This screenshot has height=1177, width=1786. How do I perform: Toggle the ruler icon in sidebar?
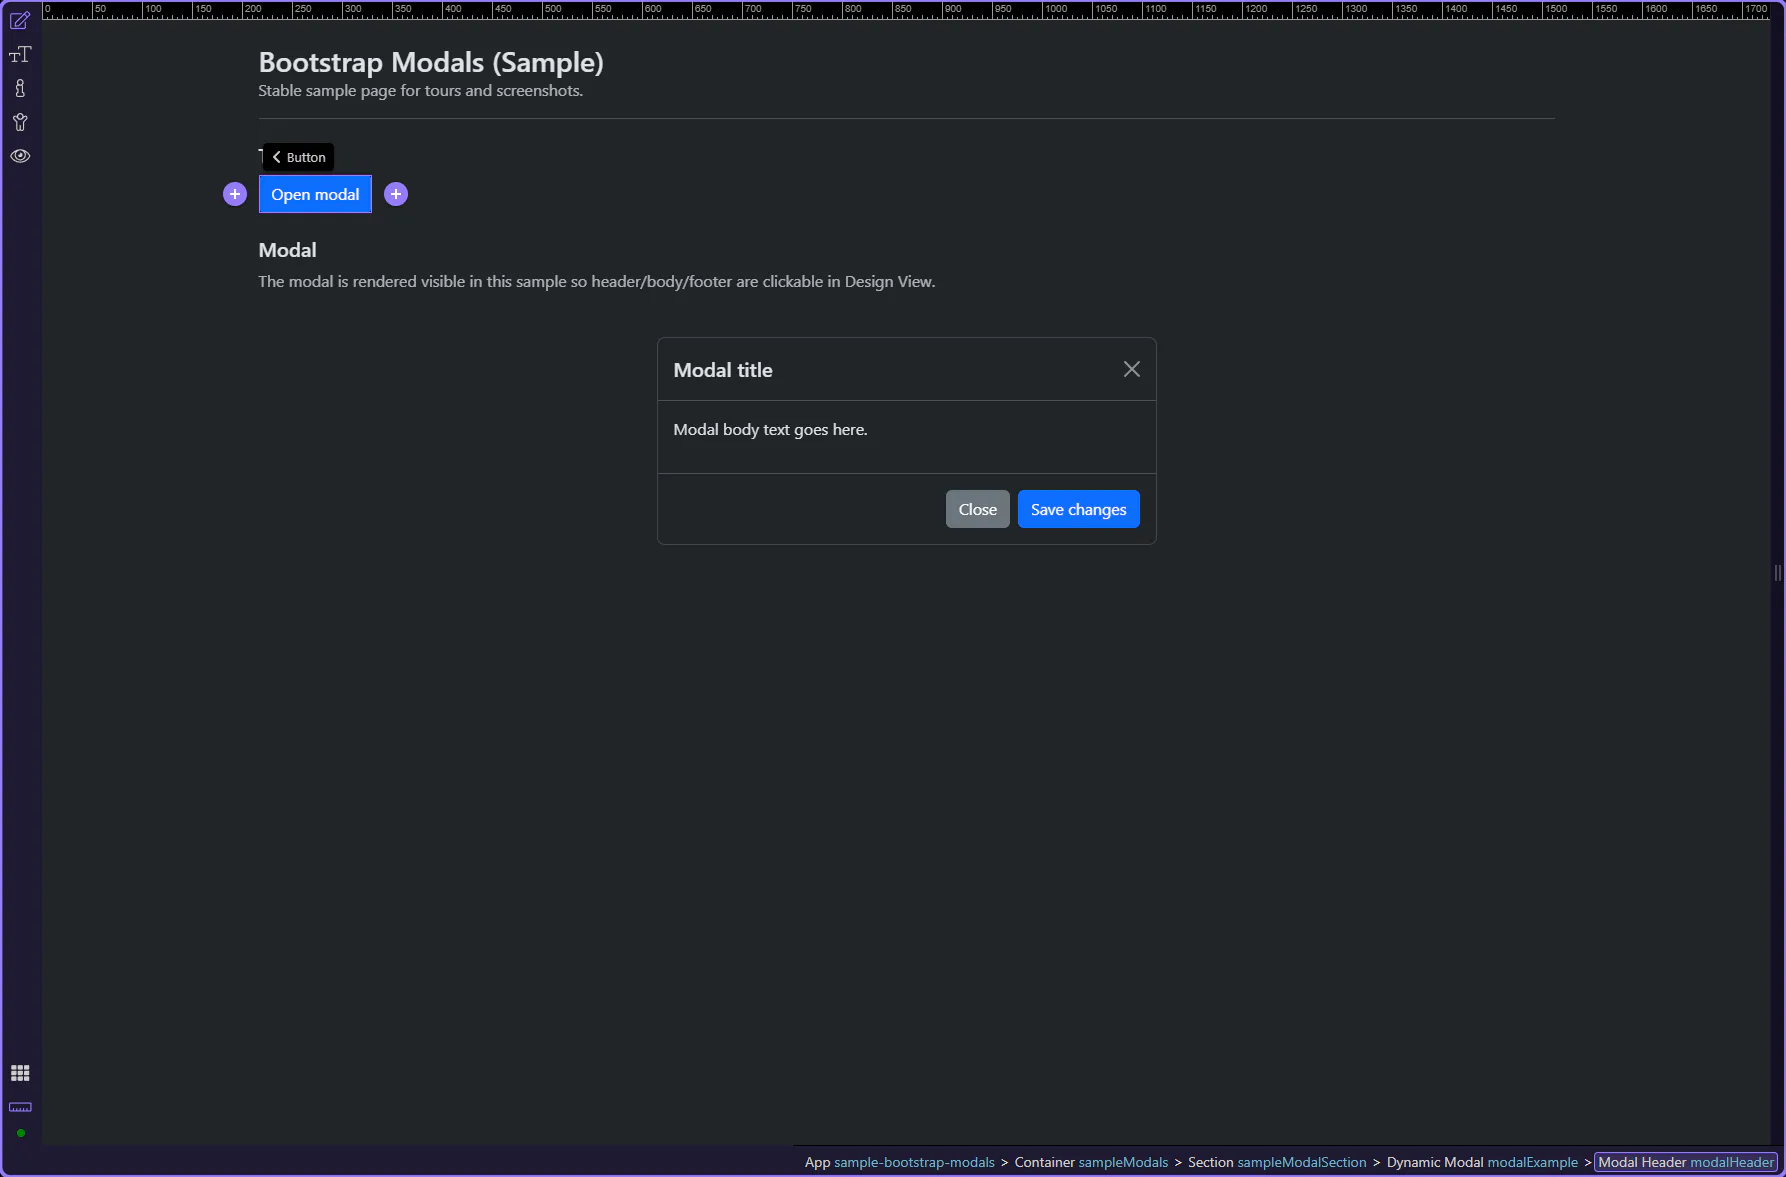tap(20, 1107)
